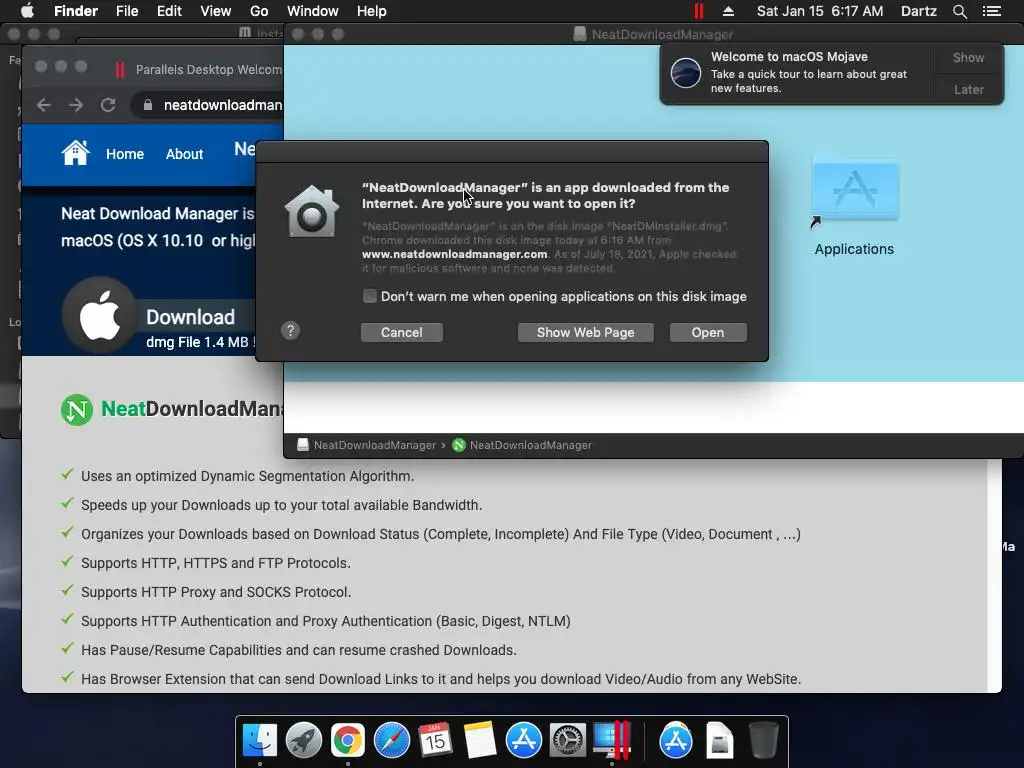
Task: Click Show Web Page button
Action: [585, 332]
